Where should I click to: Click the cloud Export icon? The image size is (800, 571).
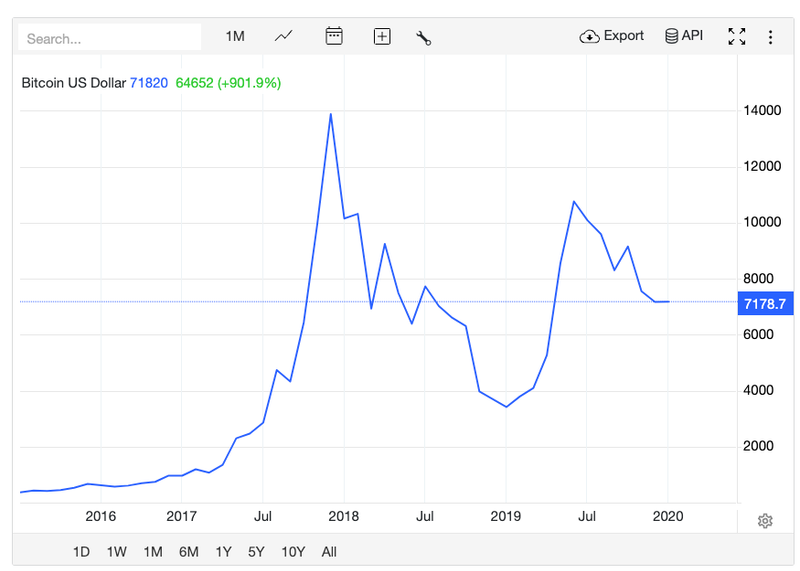pyautogui.click(x=590, y=36)
